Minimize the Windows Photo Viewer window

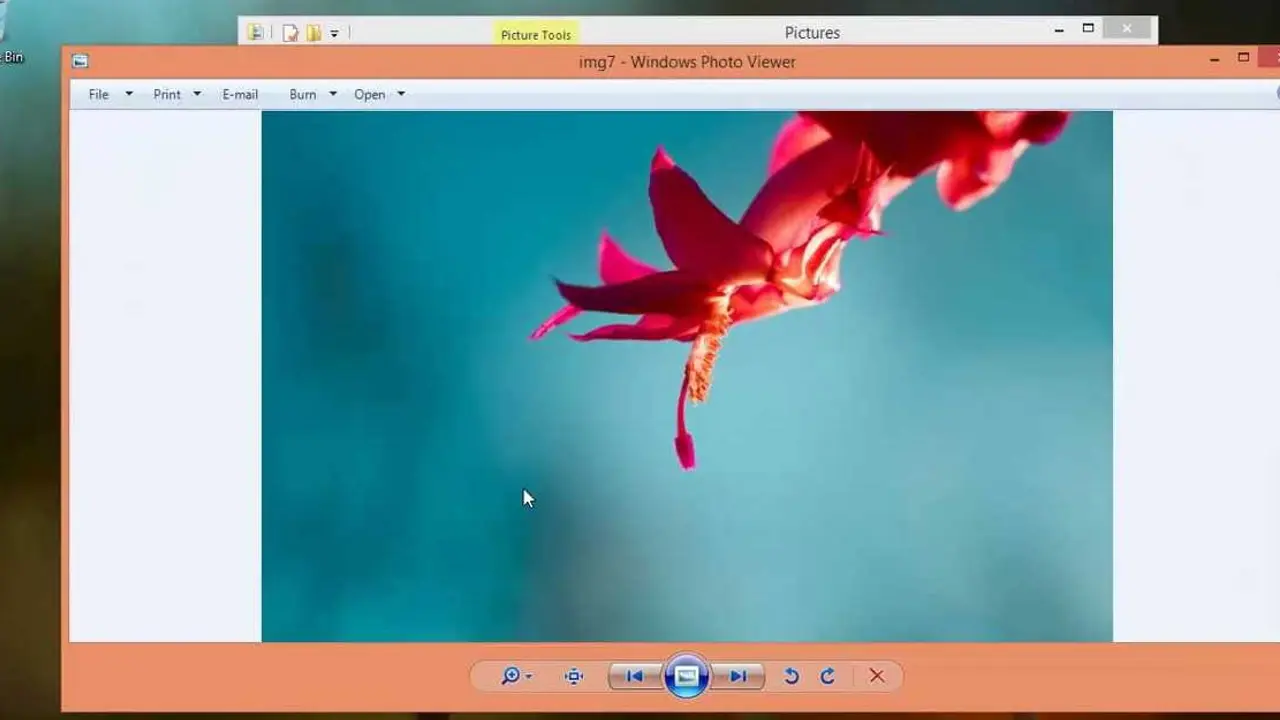point(1214,60)
